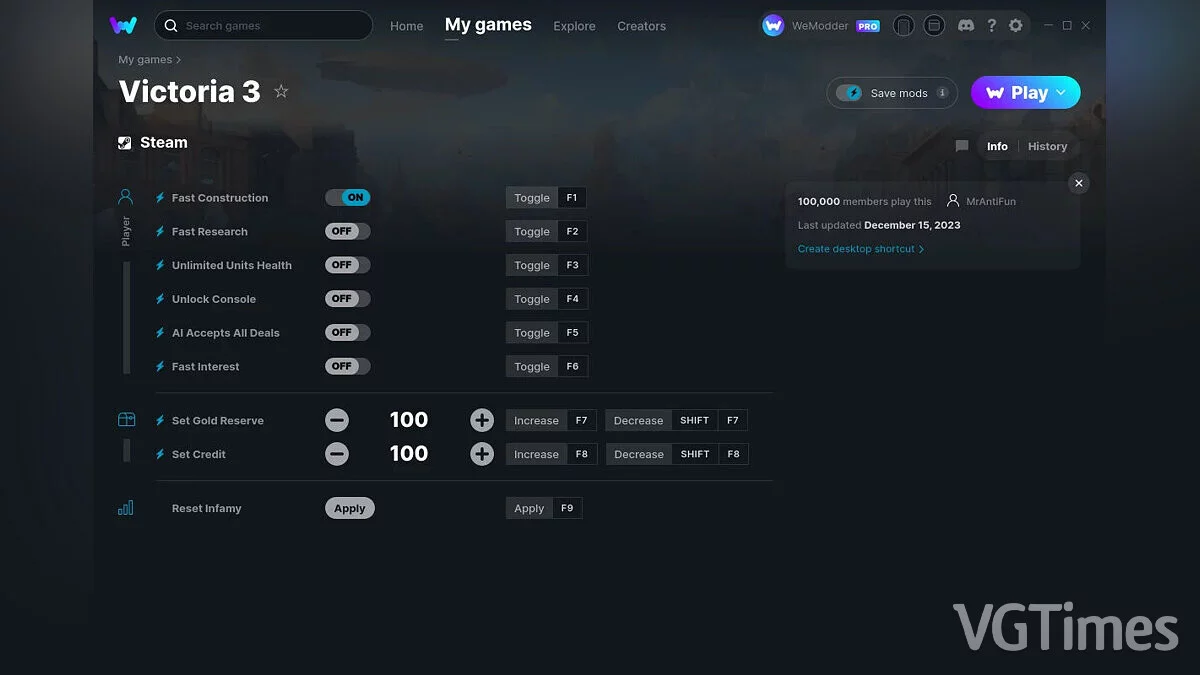Open the help question mark icon
Image resolution: width=1200 pixels, height=675 pixels.
pyautogui.click(x=991, y=26)
